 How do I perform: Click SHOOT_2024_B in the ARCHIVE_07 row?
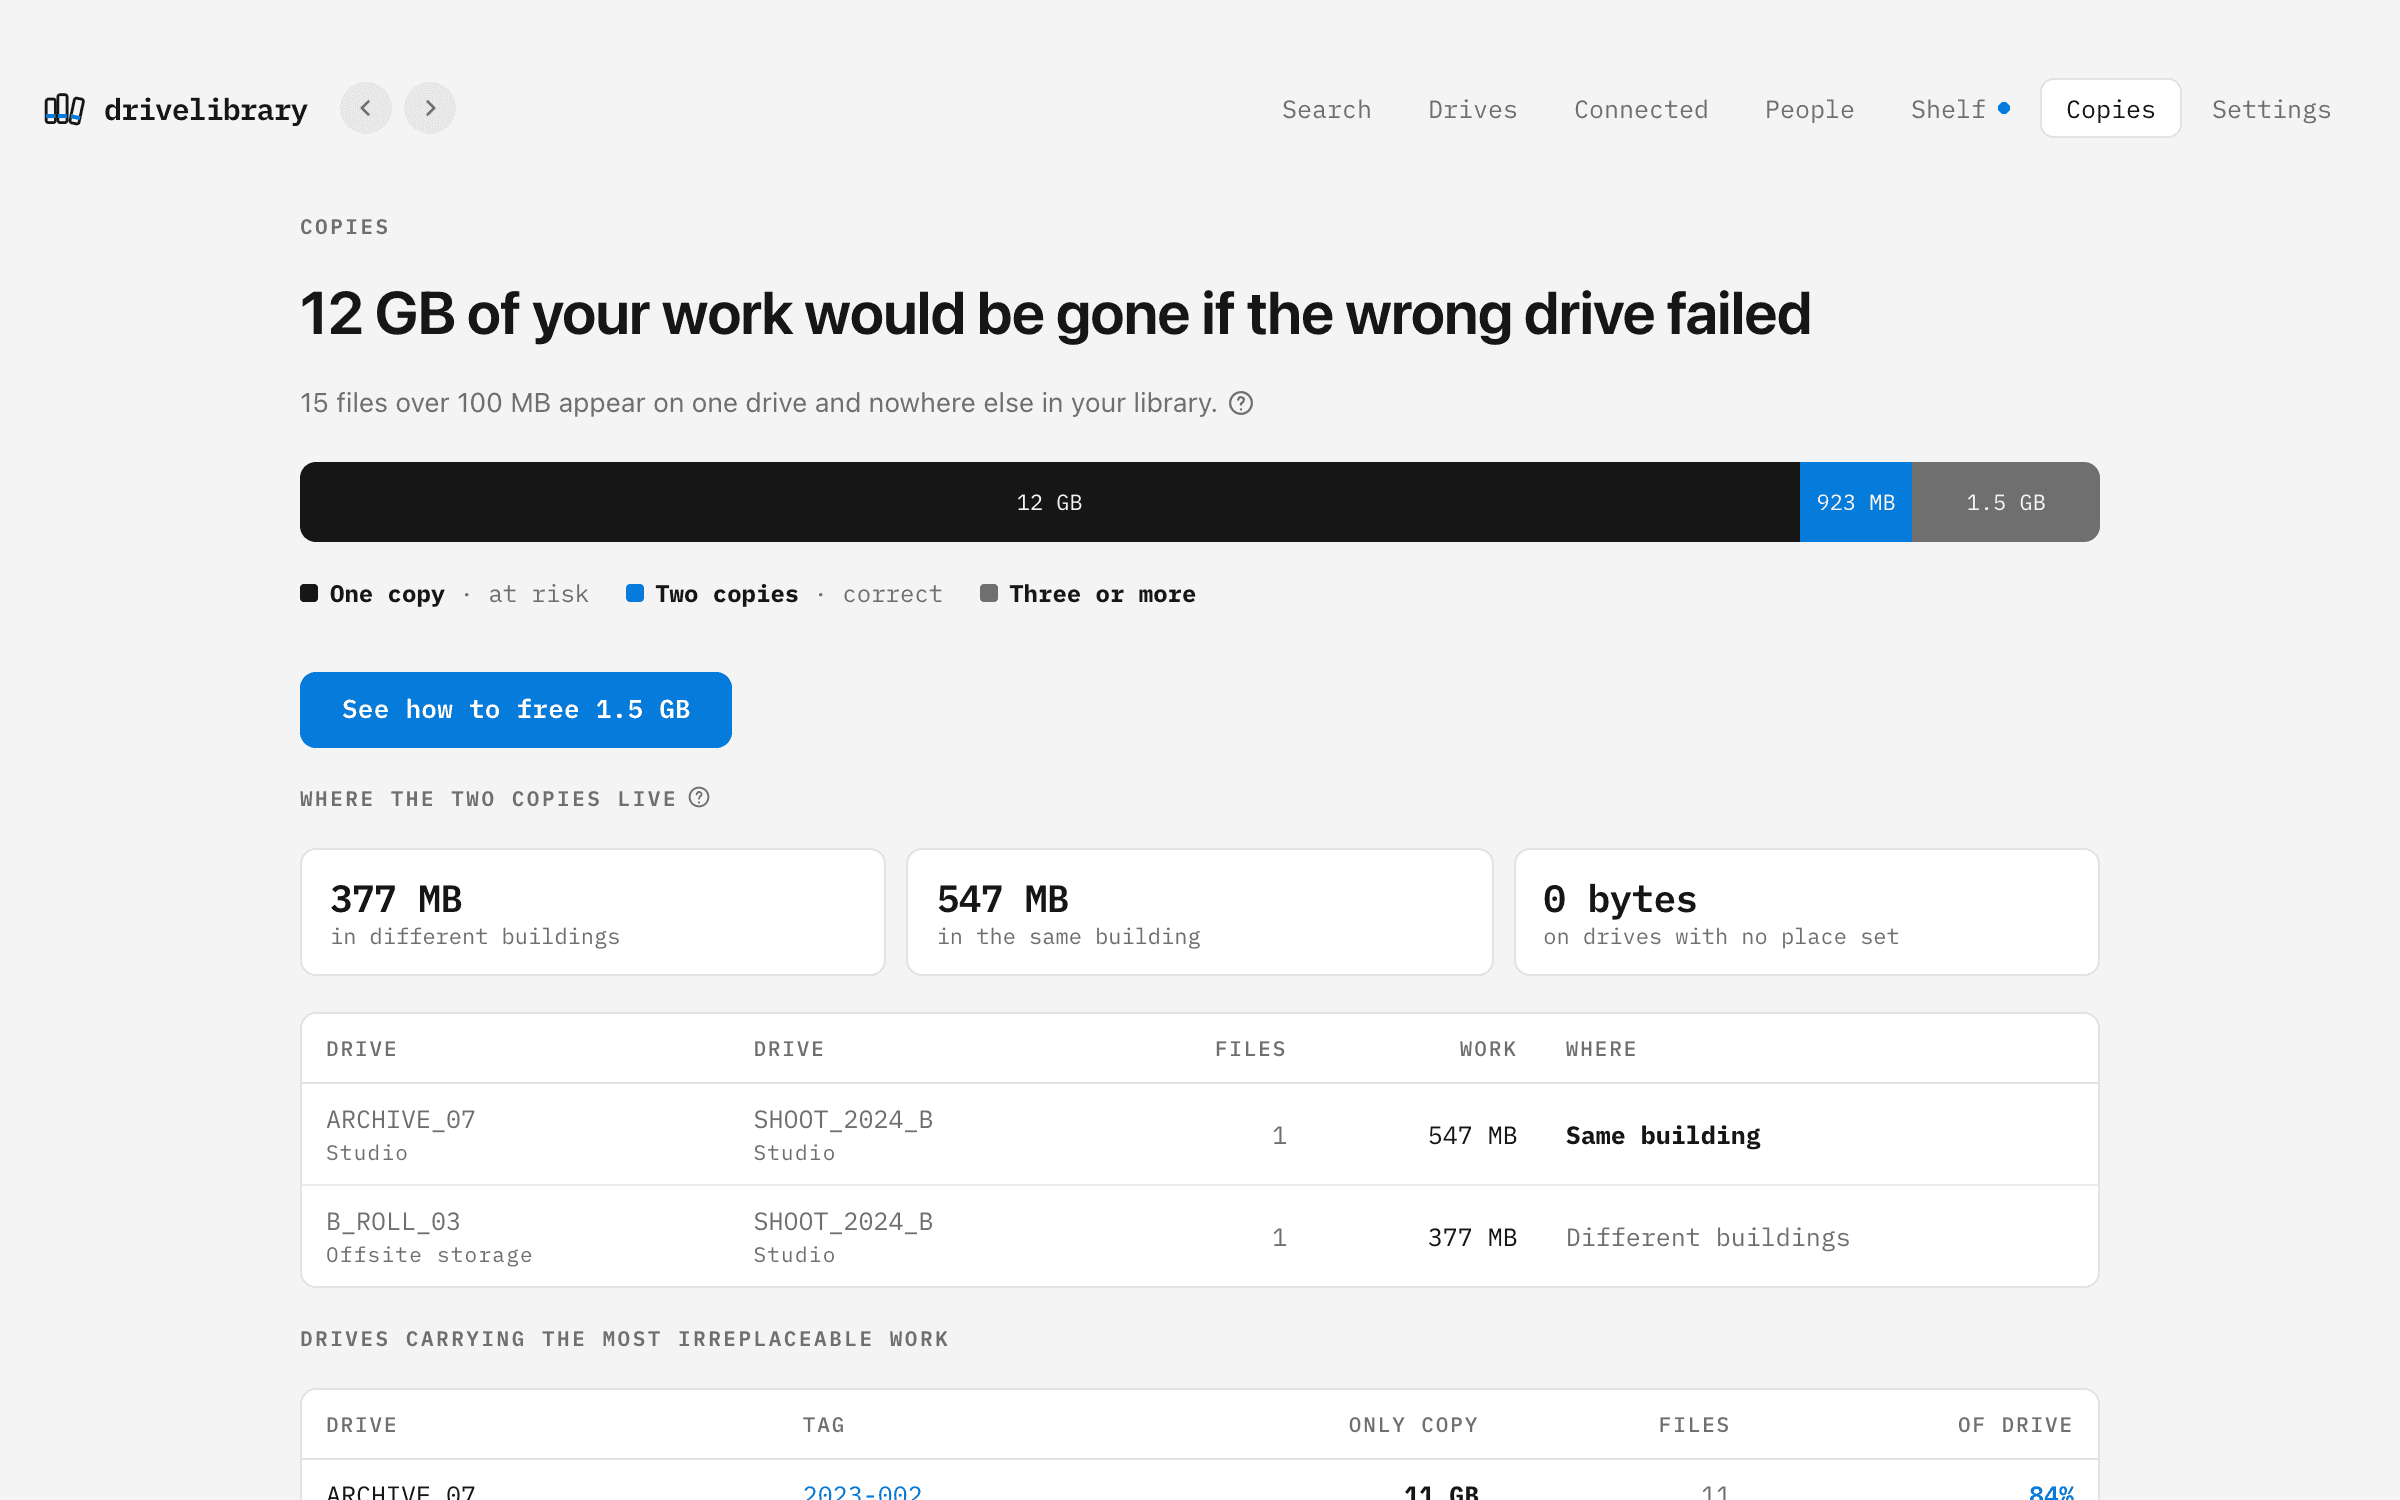pos(843,1120)
